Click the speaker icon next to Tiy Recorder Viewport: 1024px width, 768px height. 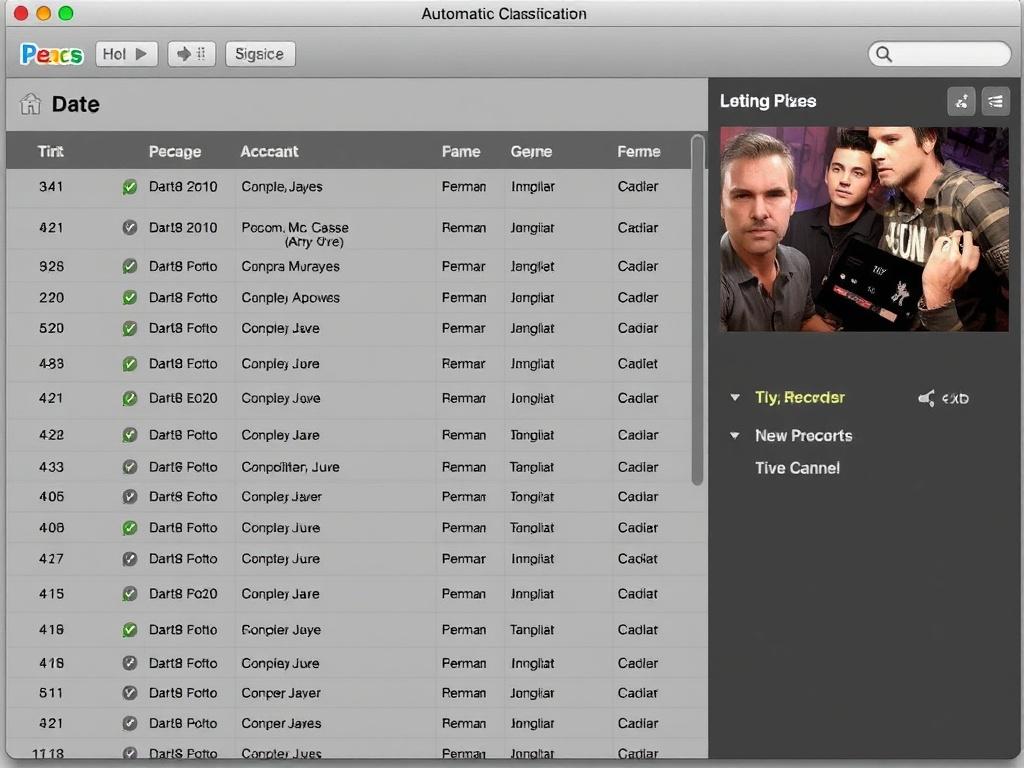coord(927,399)
